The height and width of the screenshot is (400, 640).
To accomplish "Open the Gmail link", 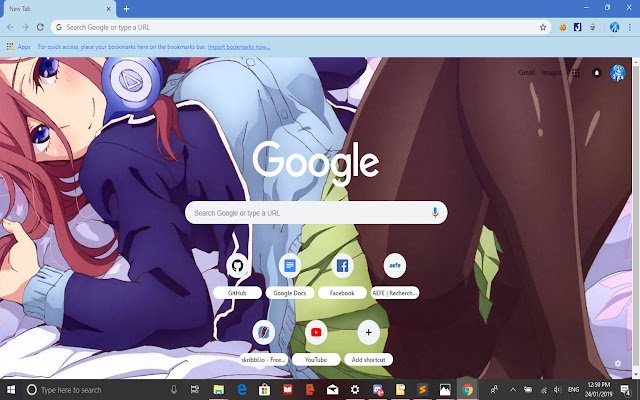I will [x=527, y=73].
